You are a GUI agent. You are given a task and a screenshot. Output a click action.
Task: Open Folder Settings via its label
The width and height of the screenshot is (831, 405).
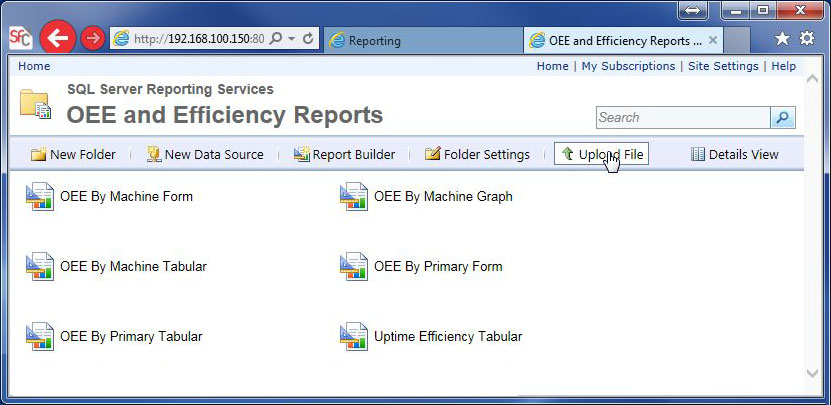click(x=487, y=155)
